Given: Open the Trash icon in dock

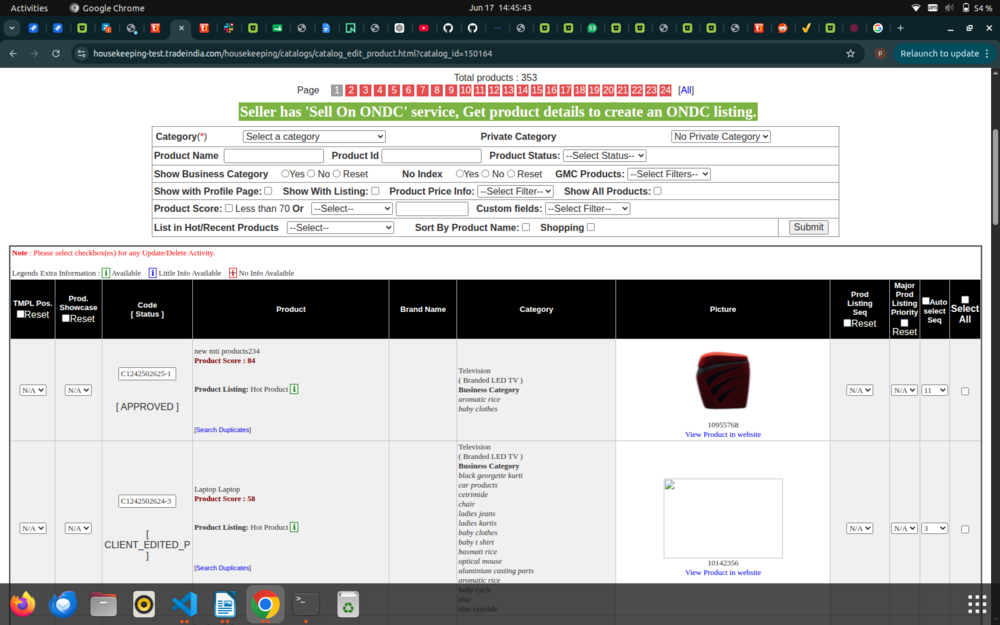Looking at the screenshot, I should 348,604.
